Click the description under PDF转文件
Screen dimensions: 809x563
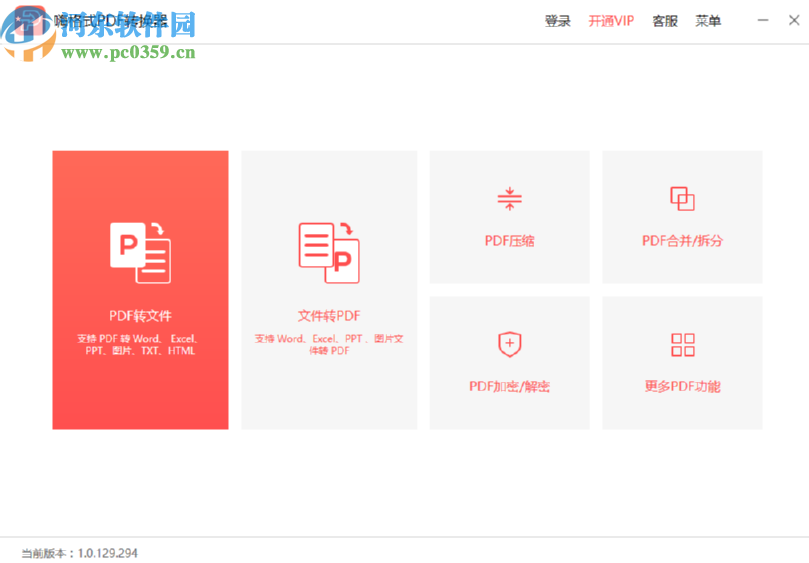[x=139, y=345]
